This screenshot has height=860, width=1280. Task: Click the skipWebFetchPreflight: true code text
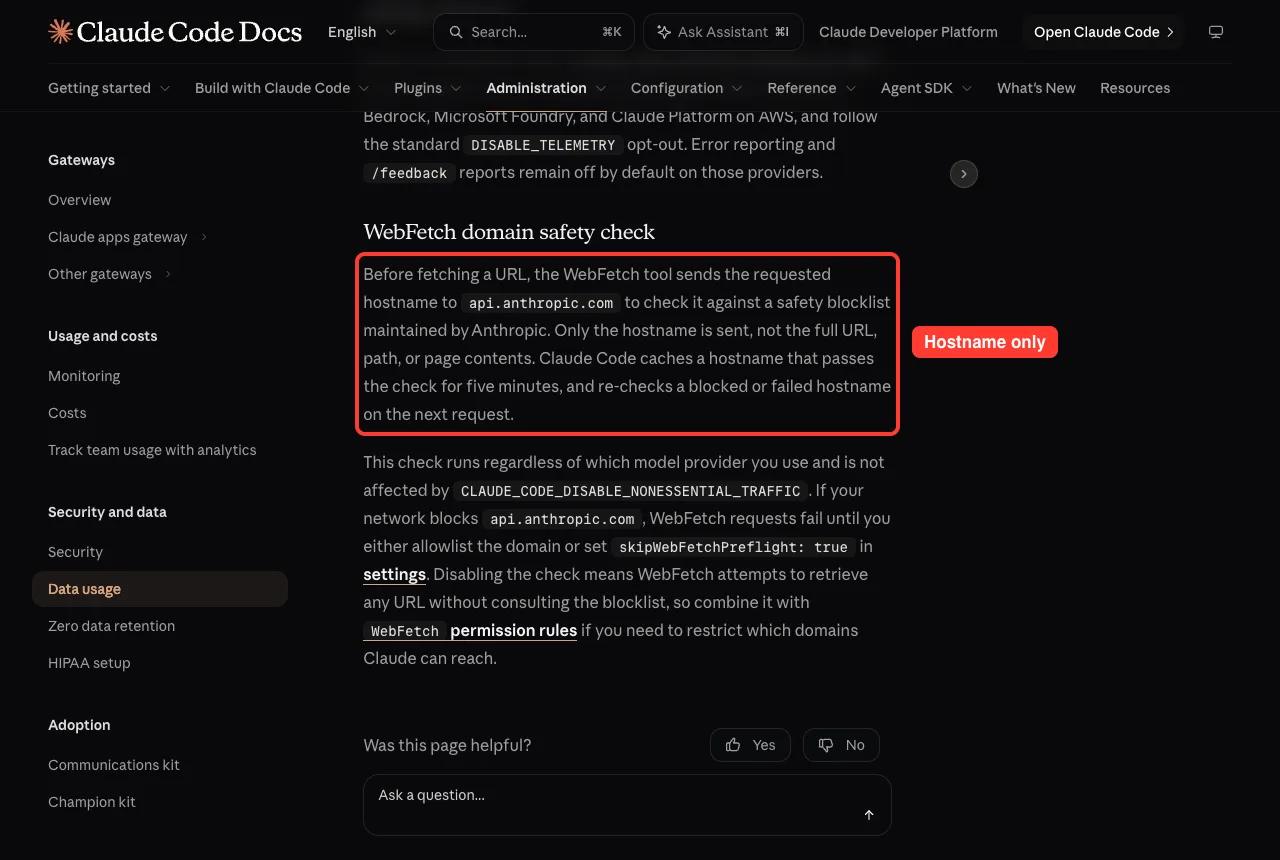(733, 547)
